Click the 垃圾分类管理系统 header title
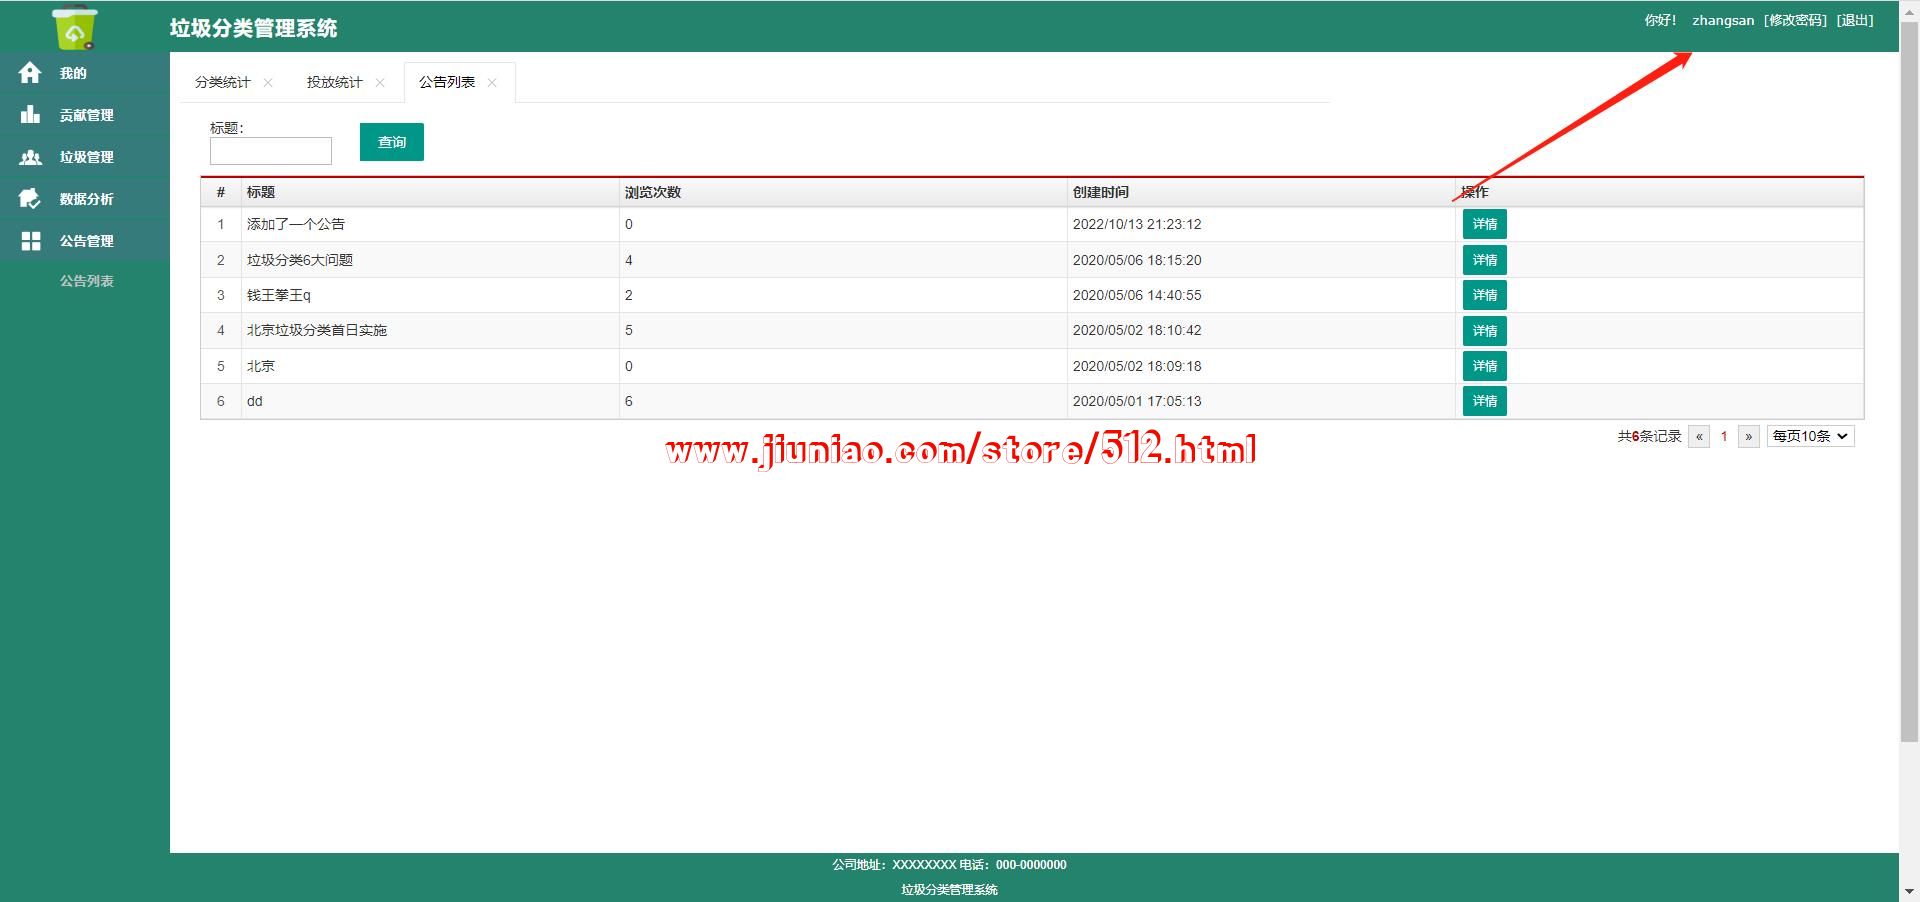The height and width of the screenshot is (902, 1920). tap(253, 28)
